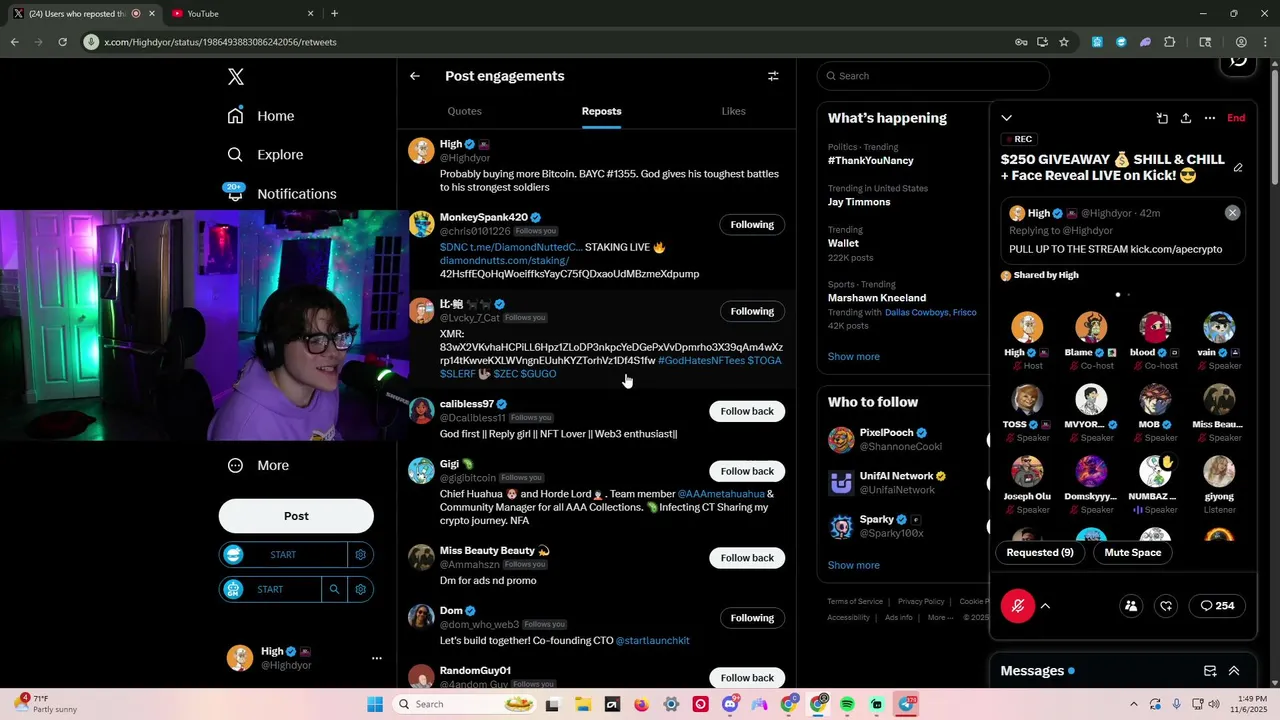Click the magnifier icon beside second START

point(335,589)
